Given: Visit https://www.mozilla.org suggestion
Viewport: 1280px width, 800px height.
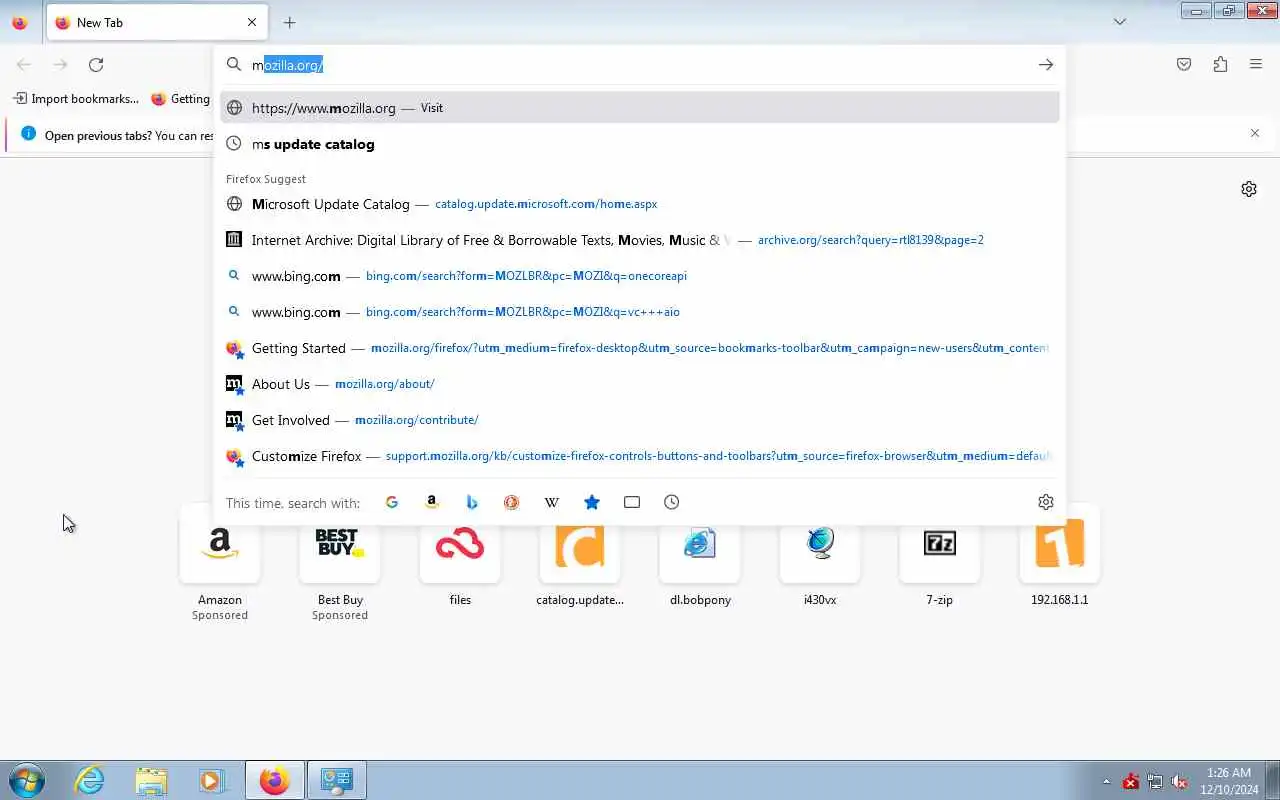Looking at the screenshot, I should pyautogui.click(x=640, y=108).
